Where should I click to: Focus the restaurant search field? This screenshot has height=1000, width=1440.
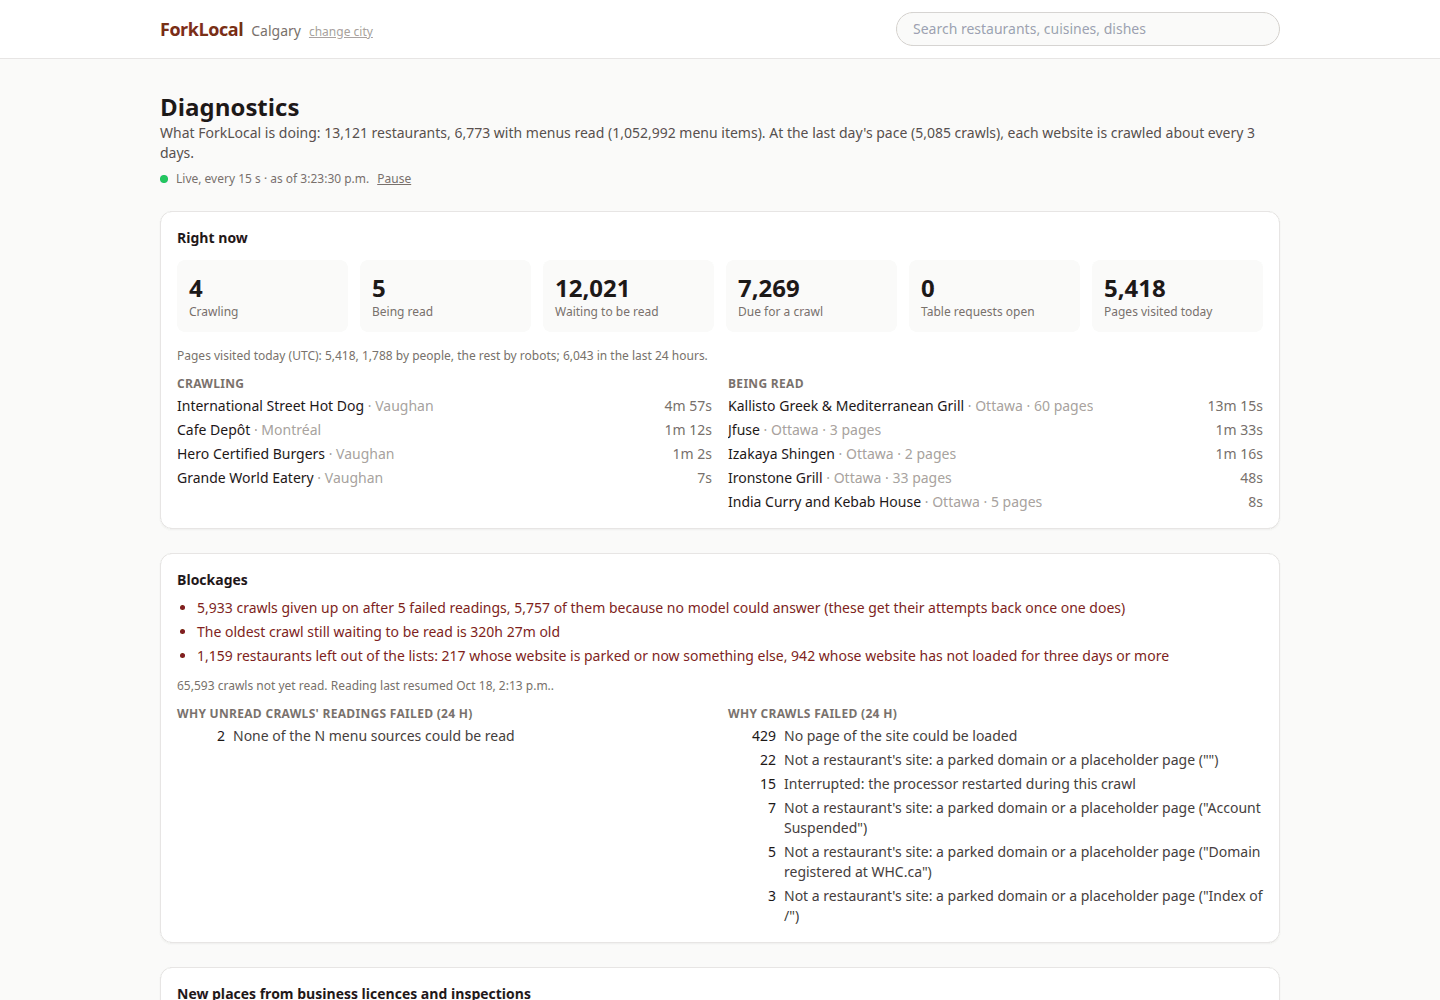pos(1087,29)
